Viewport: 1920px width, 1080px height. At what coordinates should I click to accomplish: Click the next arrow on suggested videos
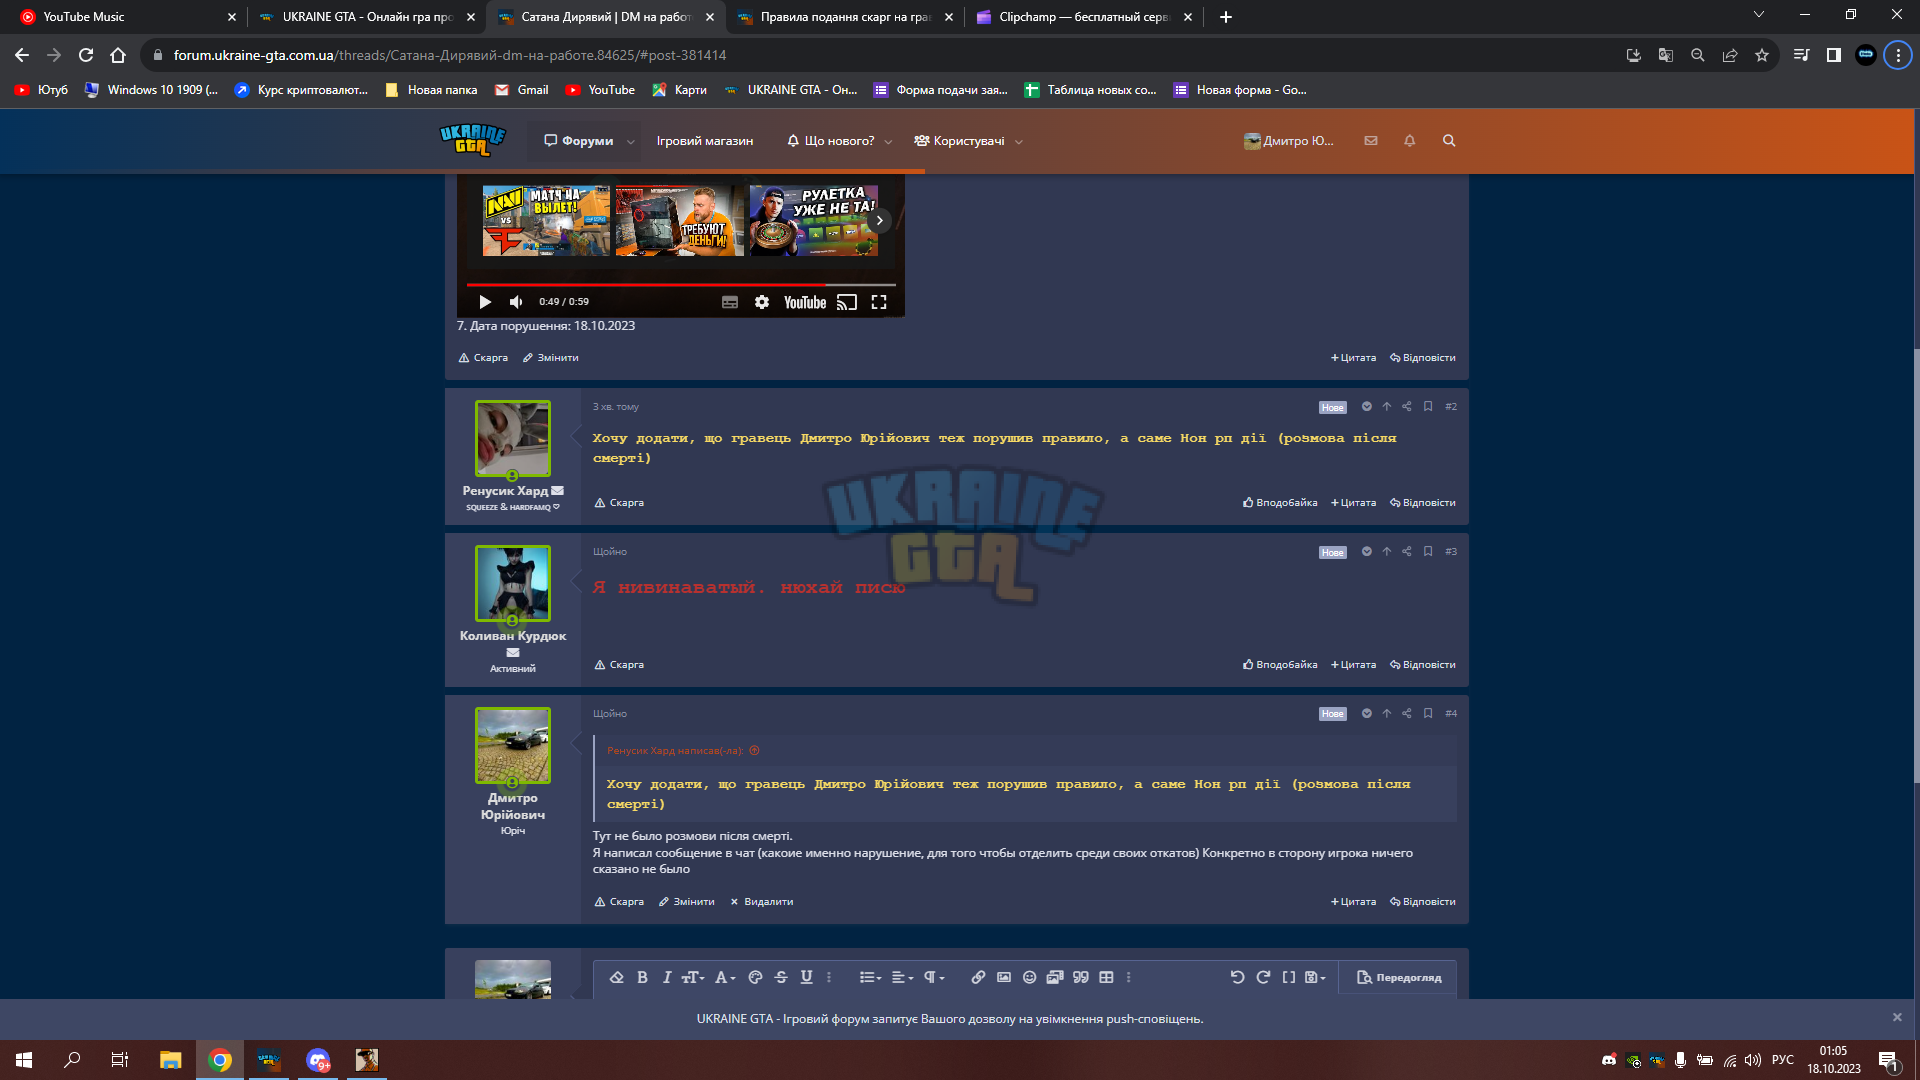click(879, 220)
